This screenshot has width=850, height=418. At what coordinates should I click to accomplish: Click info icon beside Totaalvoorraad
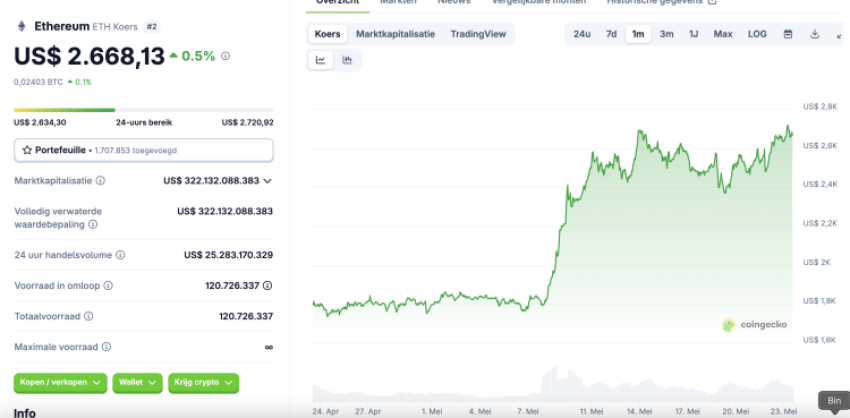[88, 316]
